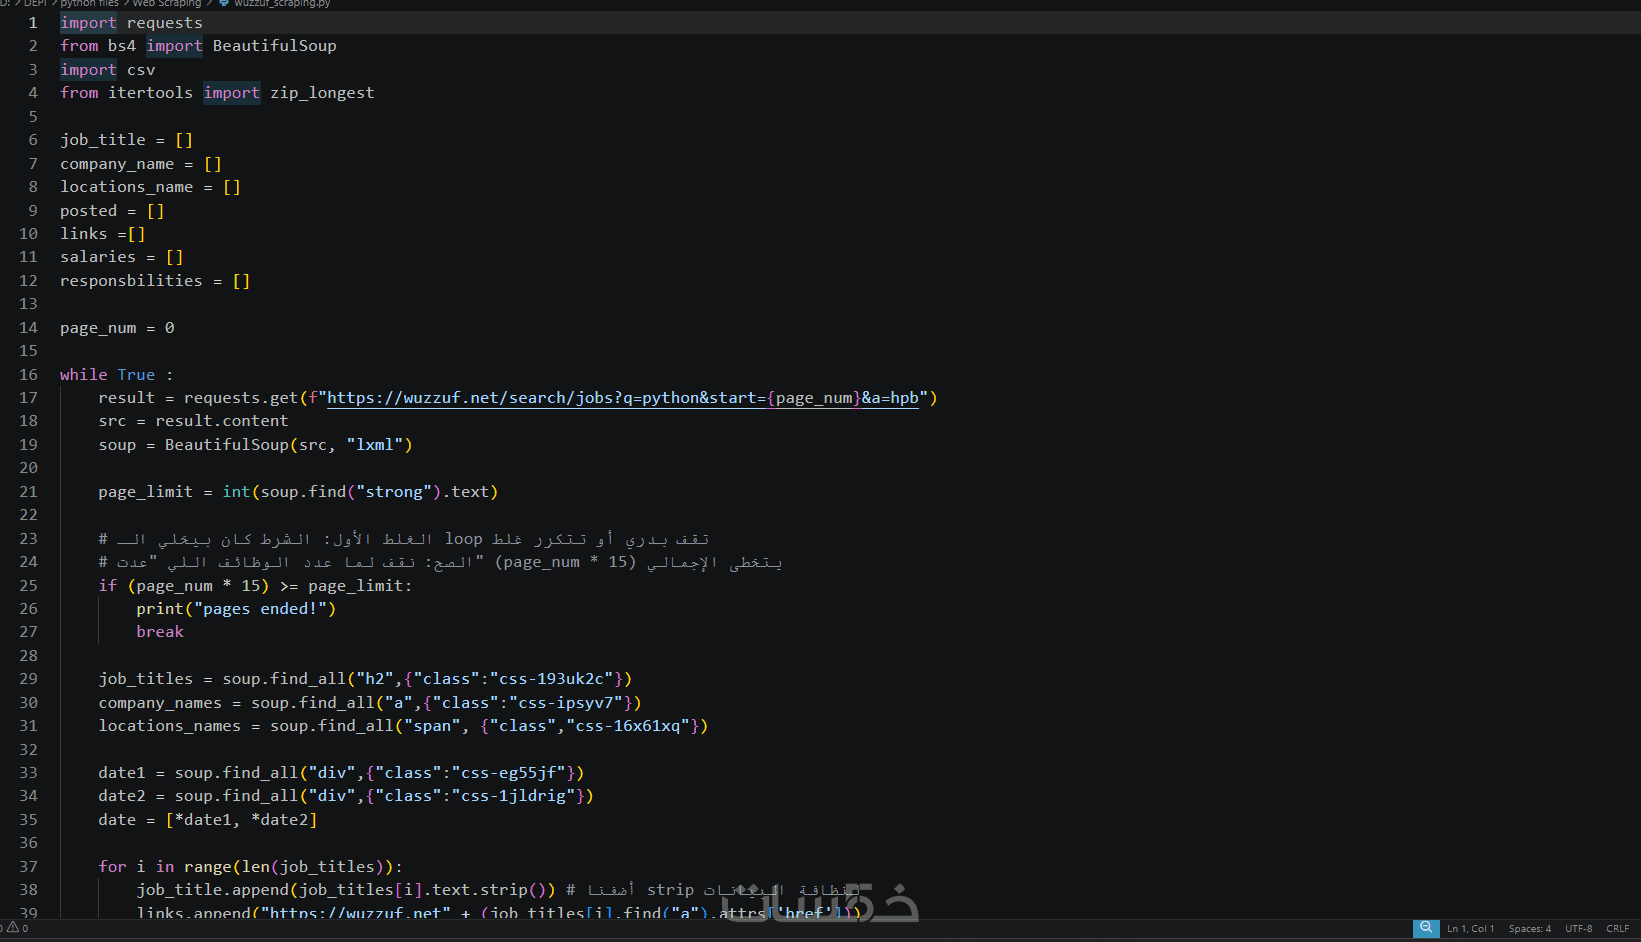This screenshot has height=942, width=1641.
Task: Click the while keyword on line 16
Action: [x=84, y=375]
